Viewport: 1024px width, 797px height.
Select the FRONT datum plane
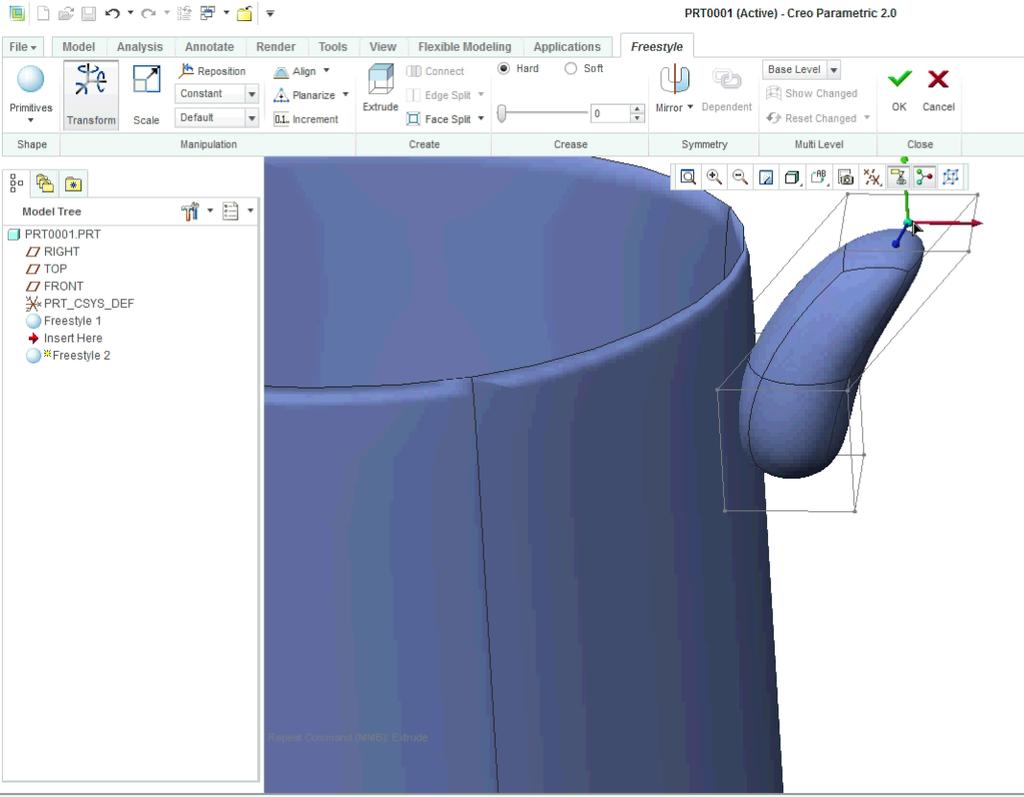point(55,286)
